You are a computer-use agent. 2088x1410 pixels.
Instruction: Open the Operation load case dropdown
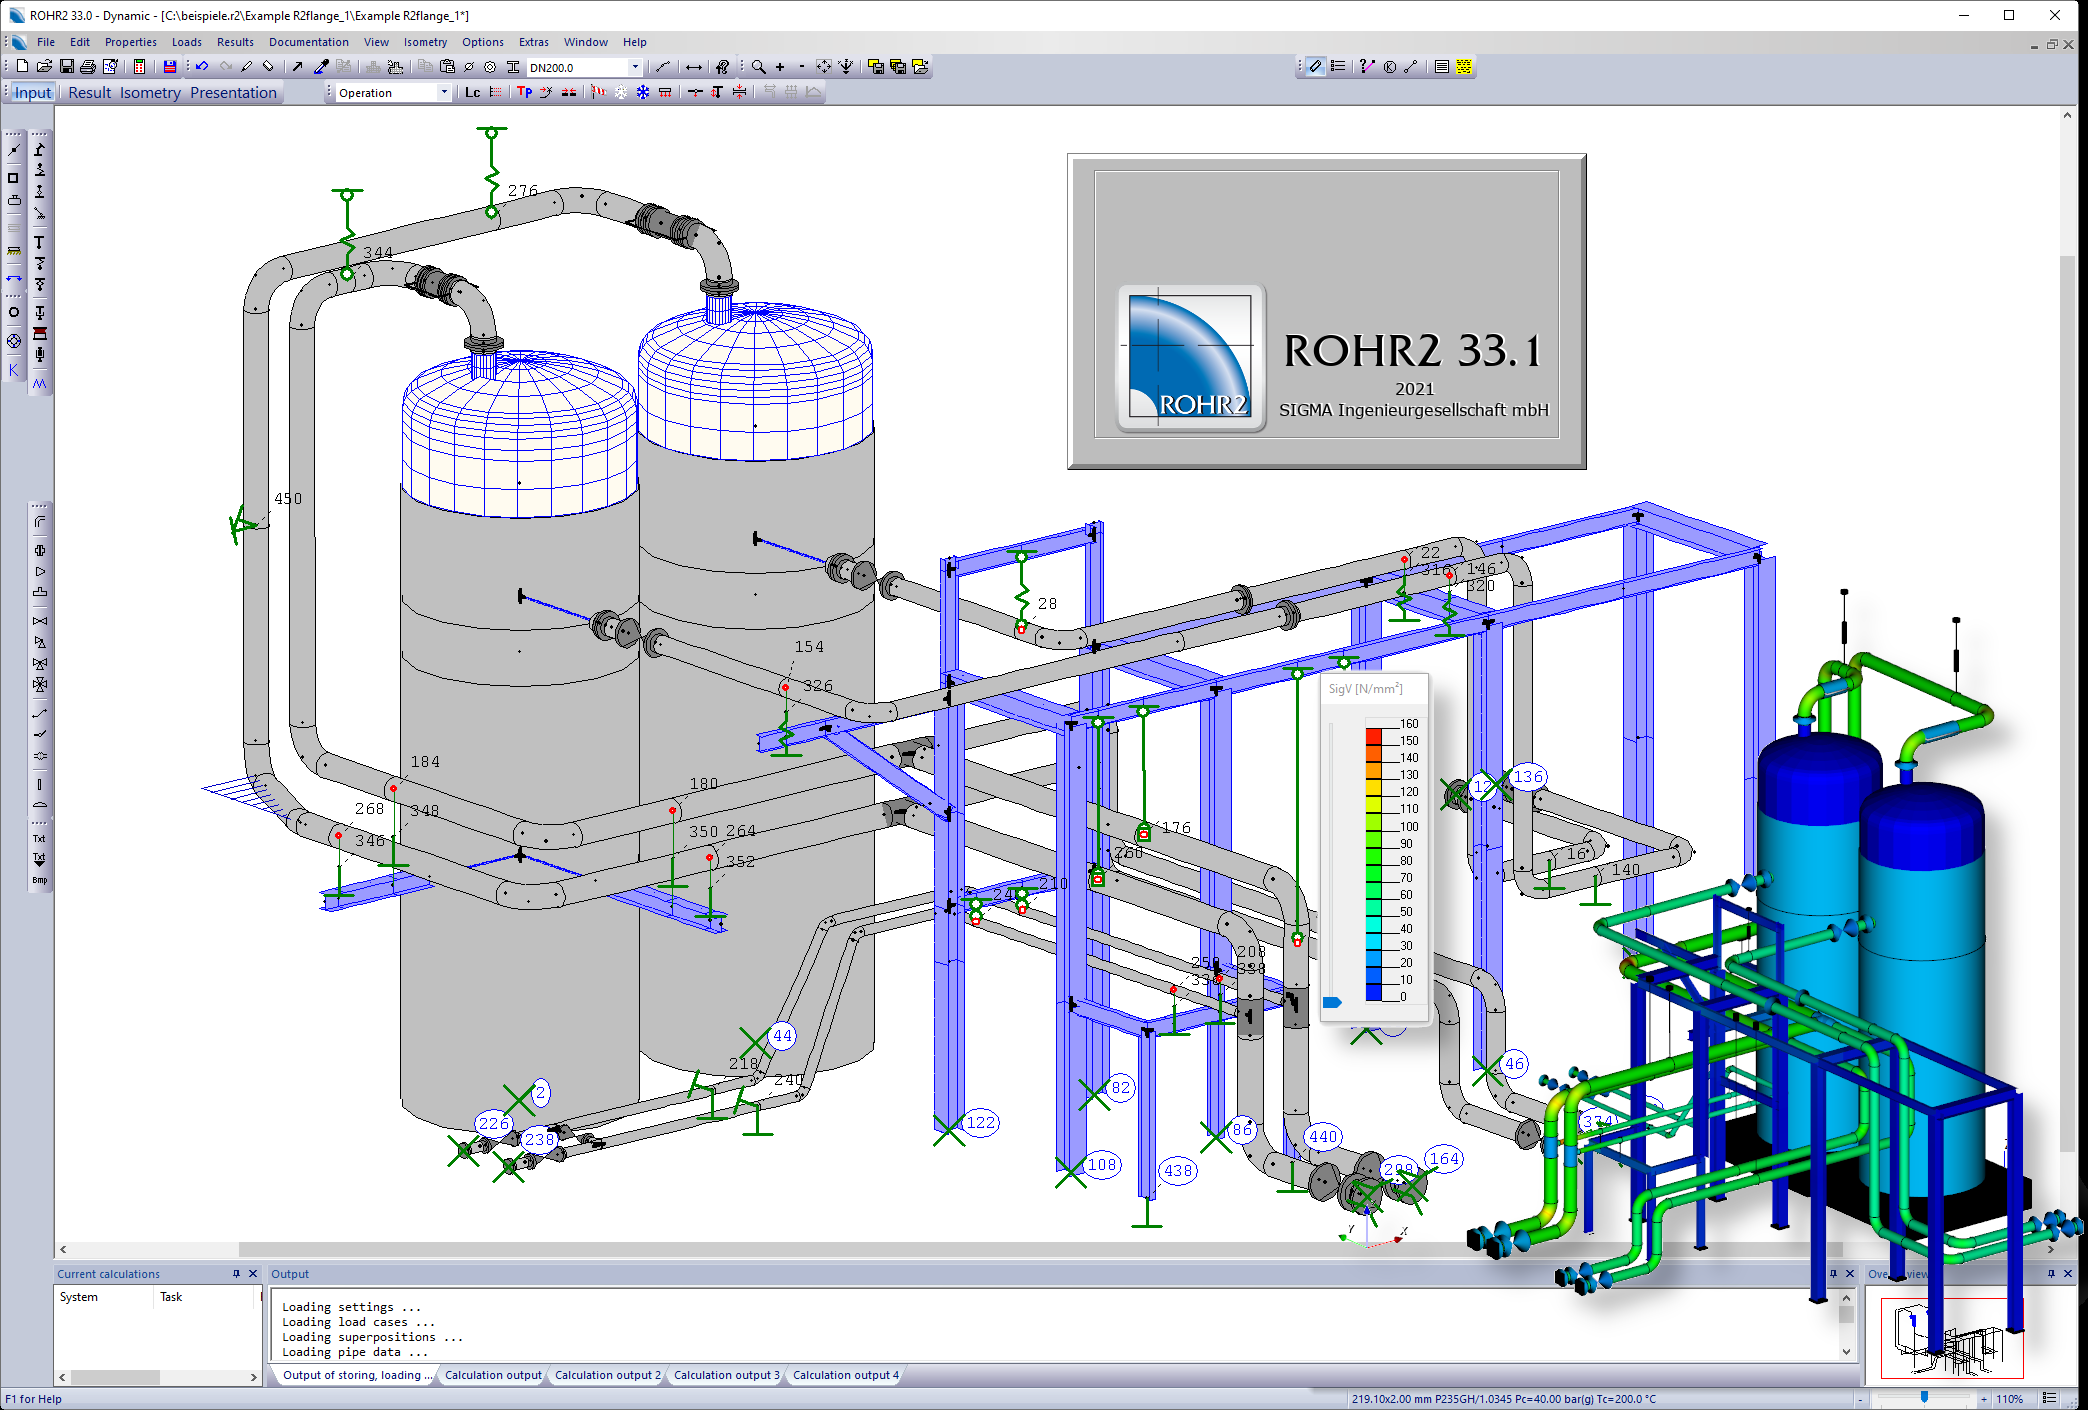444,93
